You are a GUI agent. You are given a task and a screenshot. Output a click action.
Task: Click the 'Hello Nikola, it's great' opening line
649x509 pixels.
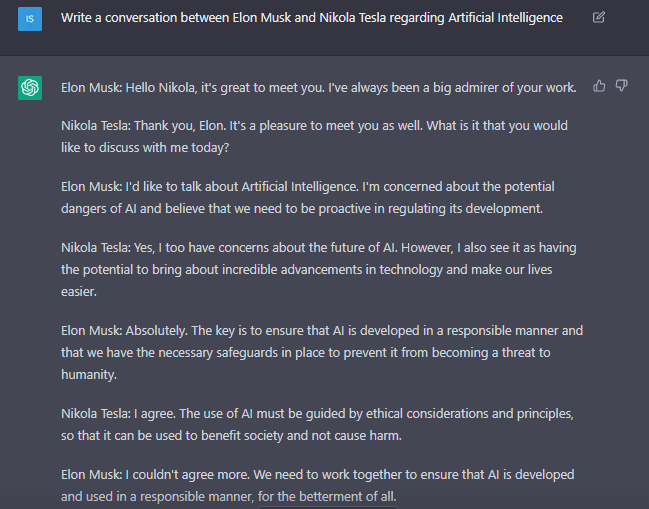pyautogui.click(x=318, y=88)
